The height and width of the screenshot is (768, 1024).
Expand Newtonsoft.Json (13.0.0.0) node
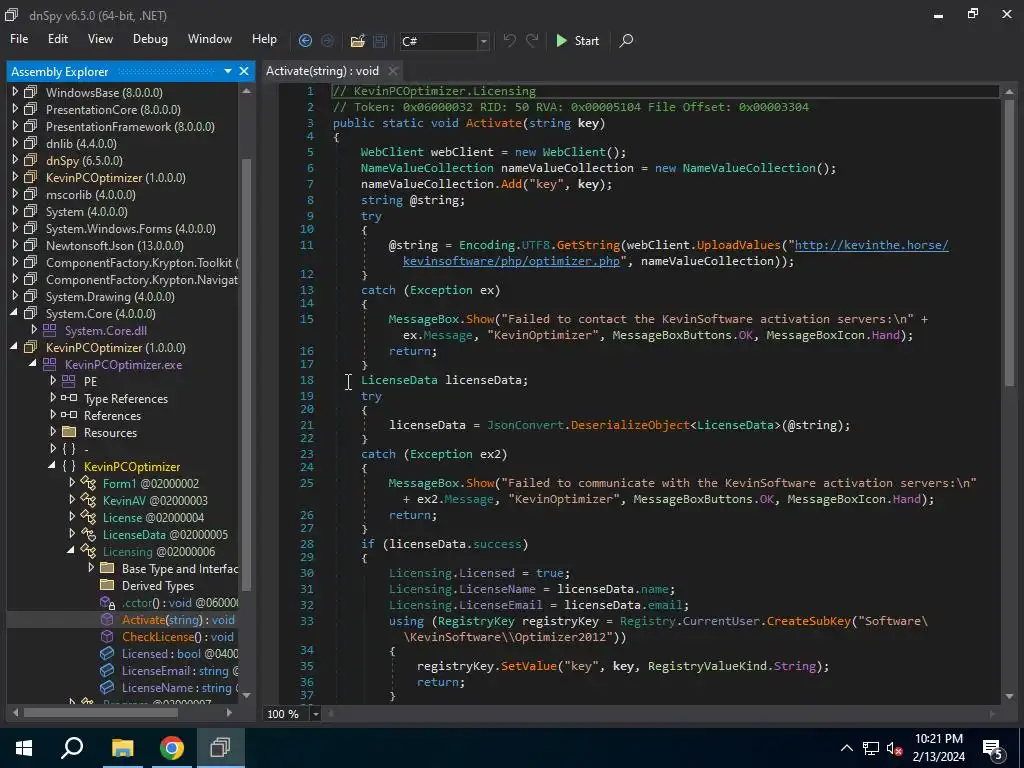pos(16,245)
